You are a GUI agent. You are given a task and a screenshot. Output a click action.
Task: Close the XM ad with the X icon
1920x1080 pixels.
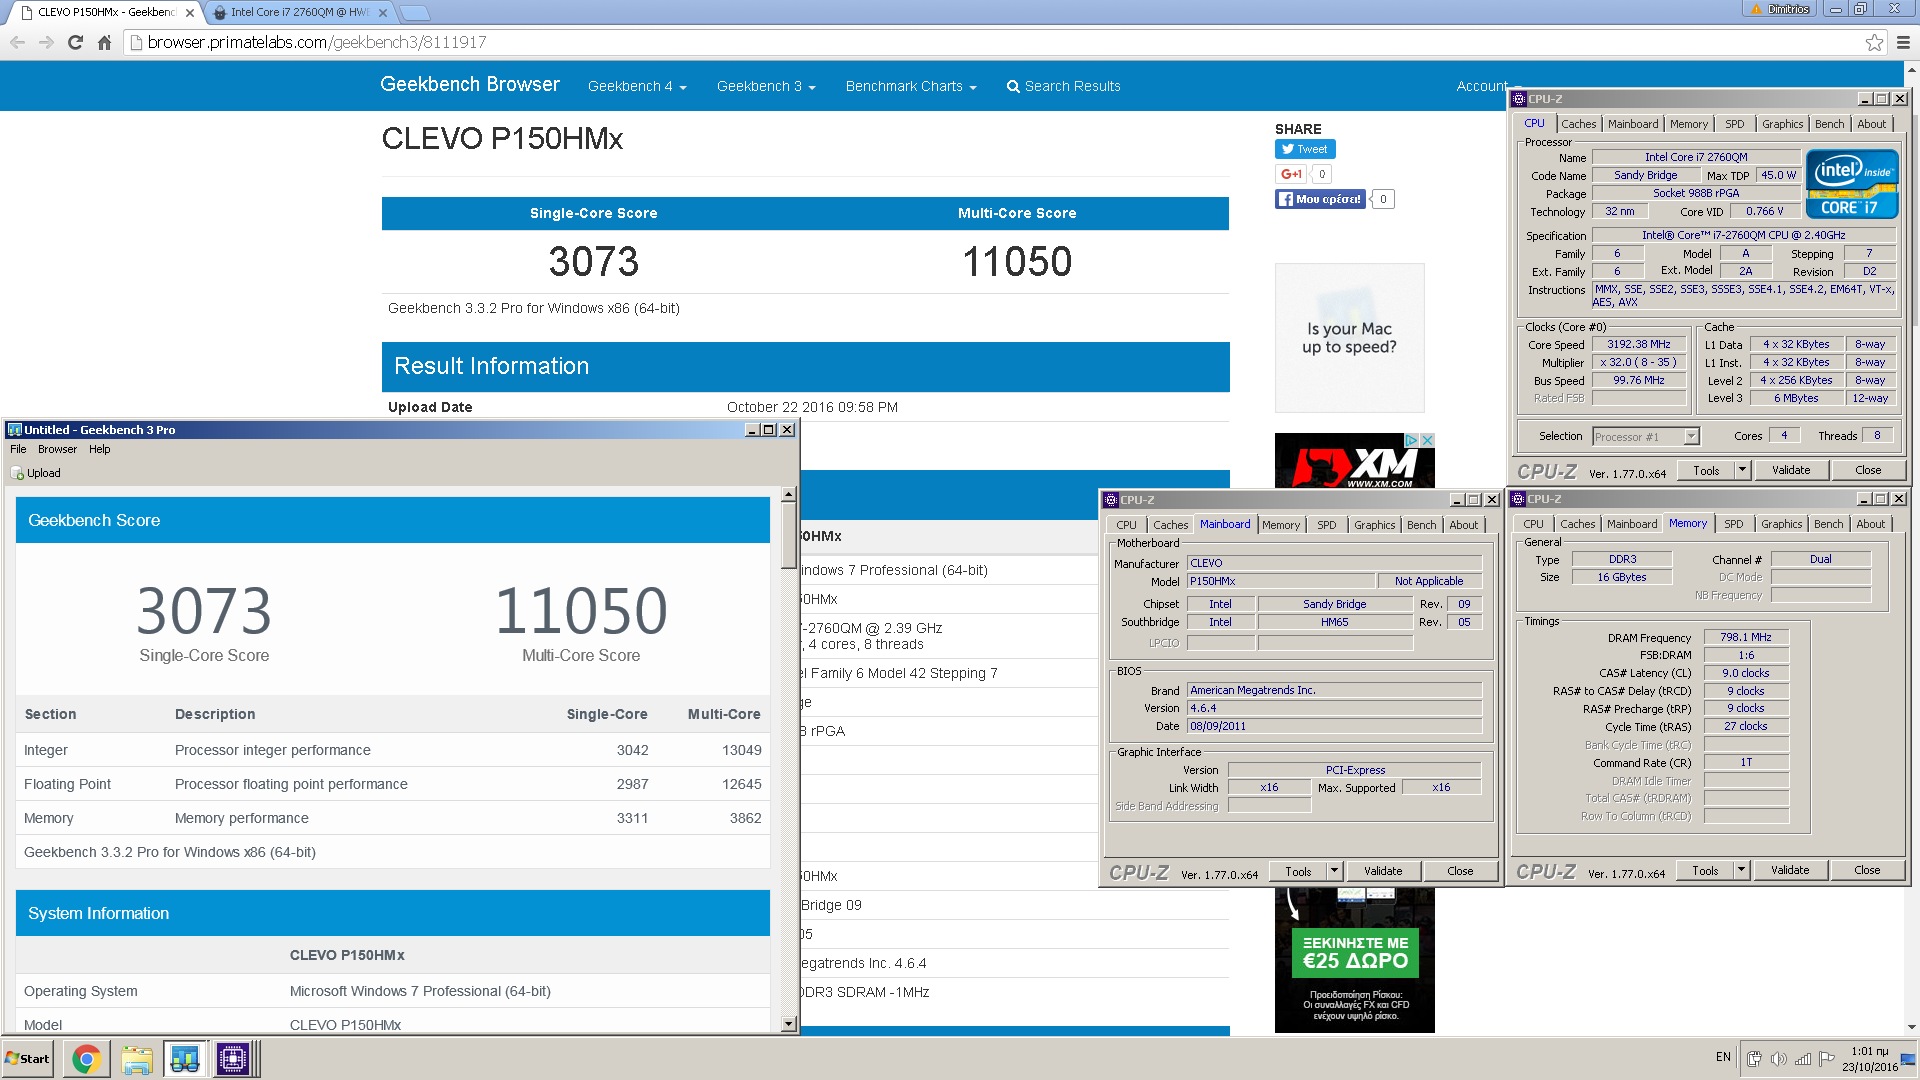point(1428,440)
